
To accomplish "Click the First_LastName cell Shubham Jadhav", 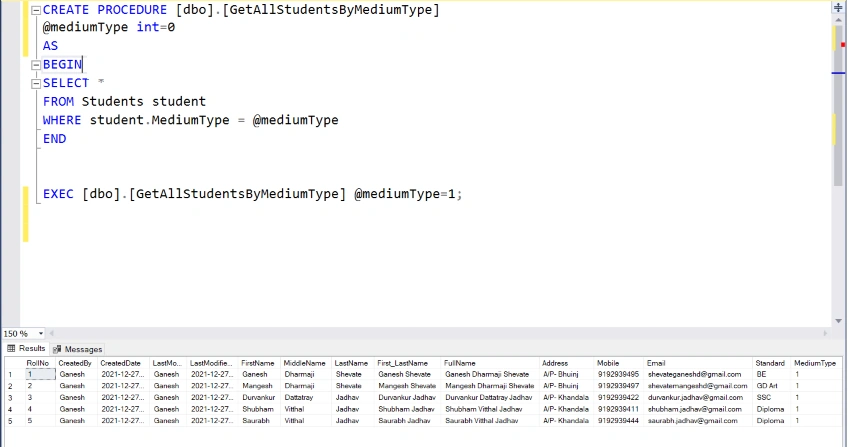I will point(407,410).
